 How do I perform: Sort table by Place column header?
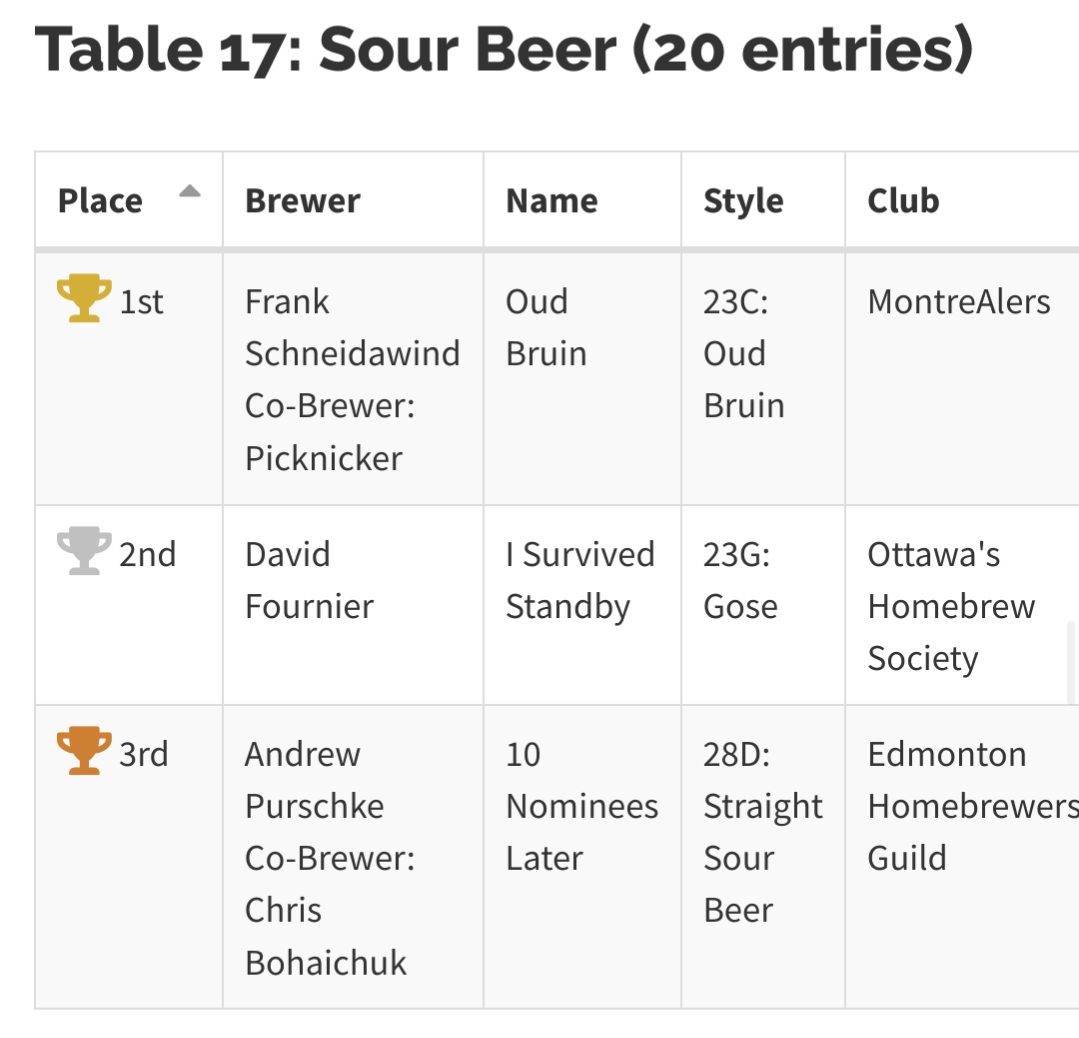[100, 201]
